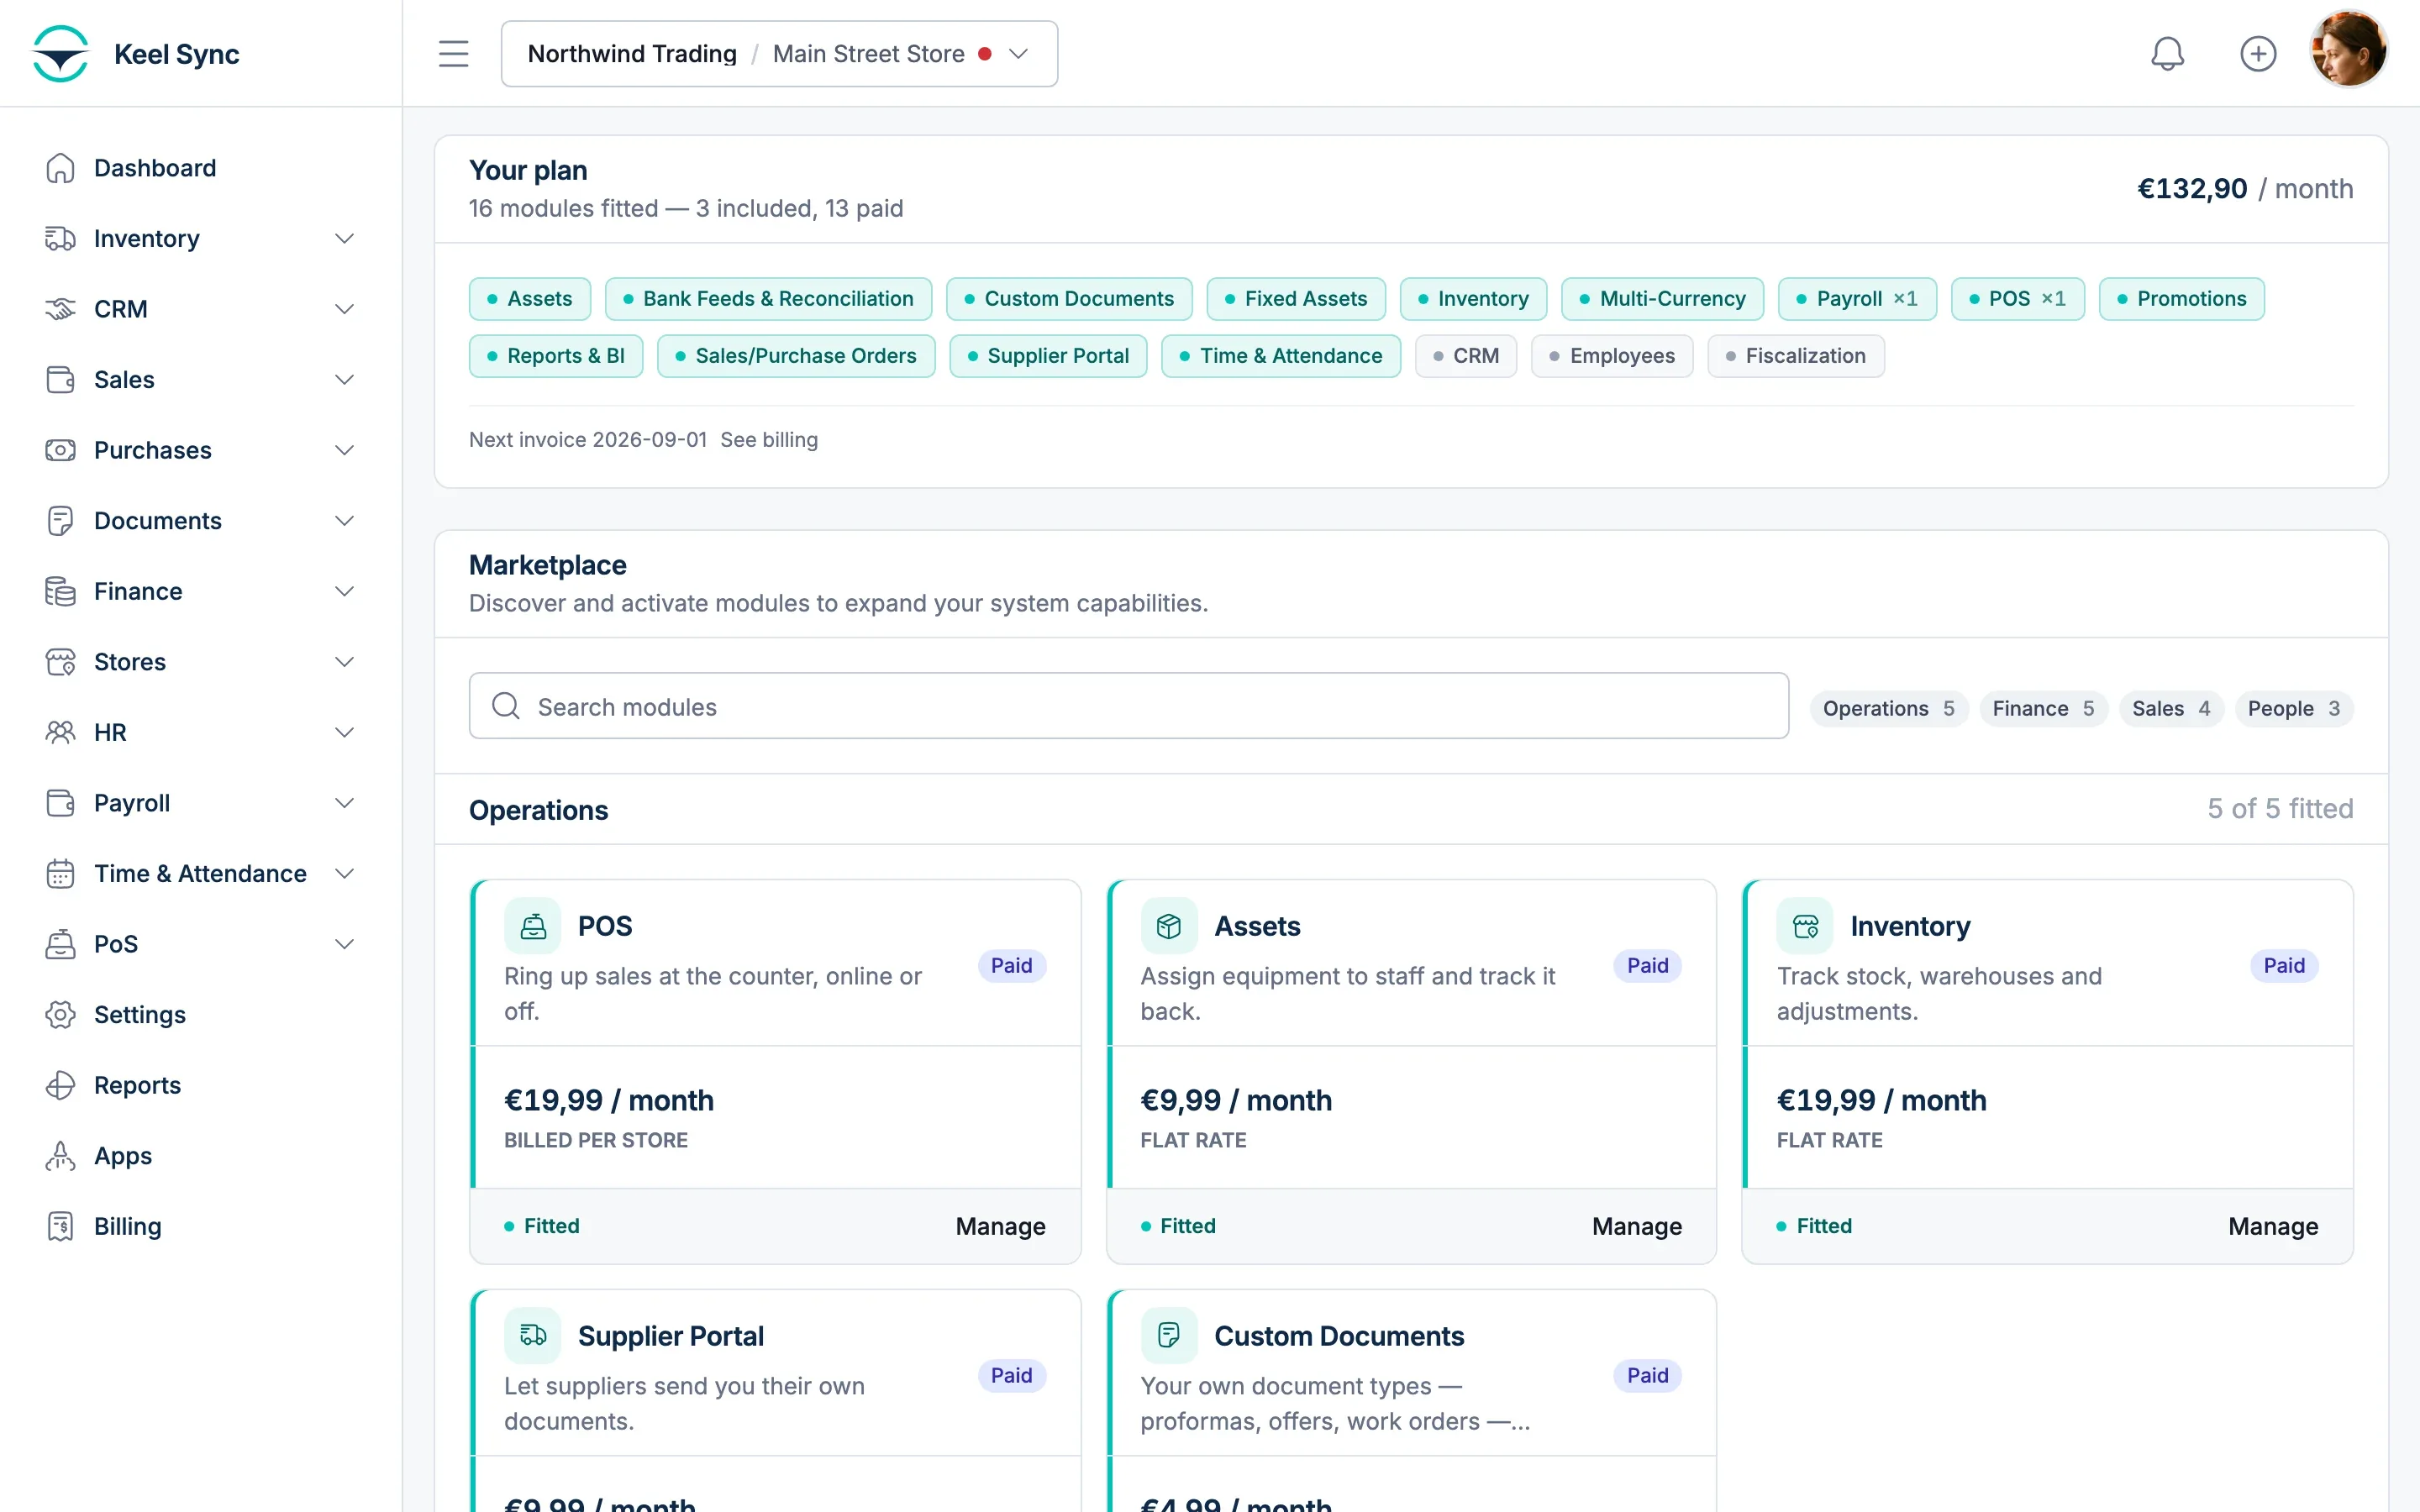
Task: Click the Apps icon in sidebar
Action: click(x=60, y=1156)
